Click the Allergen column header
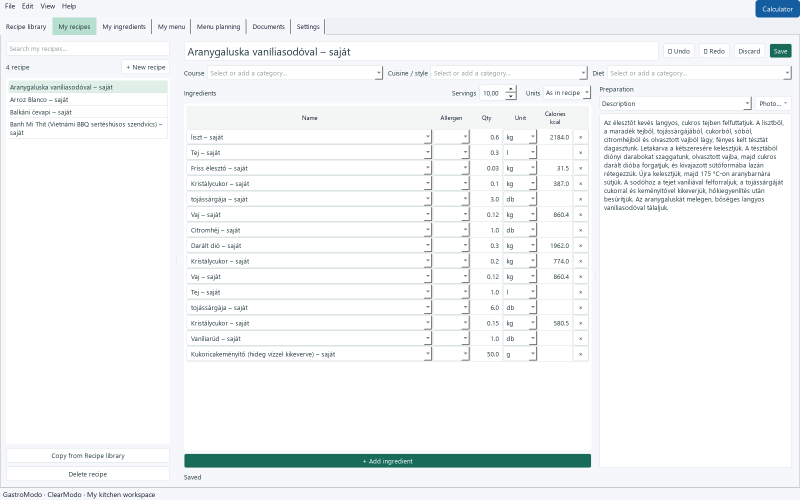Screen dimensions: 800x500 point(451,118)
